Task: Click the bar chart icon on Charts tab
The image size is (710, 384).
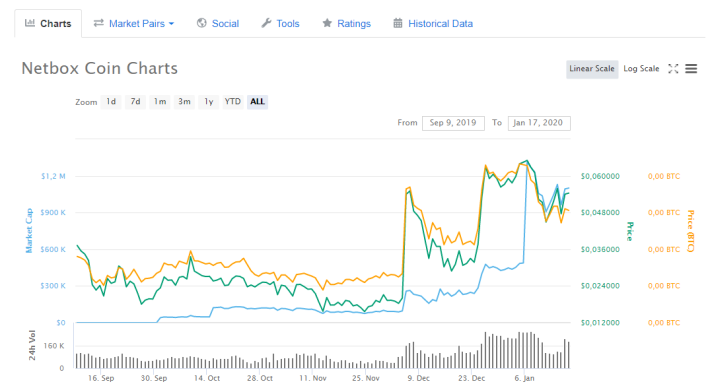Action: (x=30, y=23)
